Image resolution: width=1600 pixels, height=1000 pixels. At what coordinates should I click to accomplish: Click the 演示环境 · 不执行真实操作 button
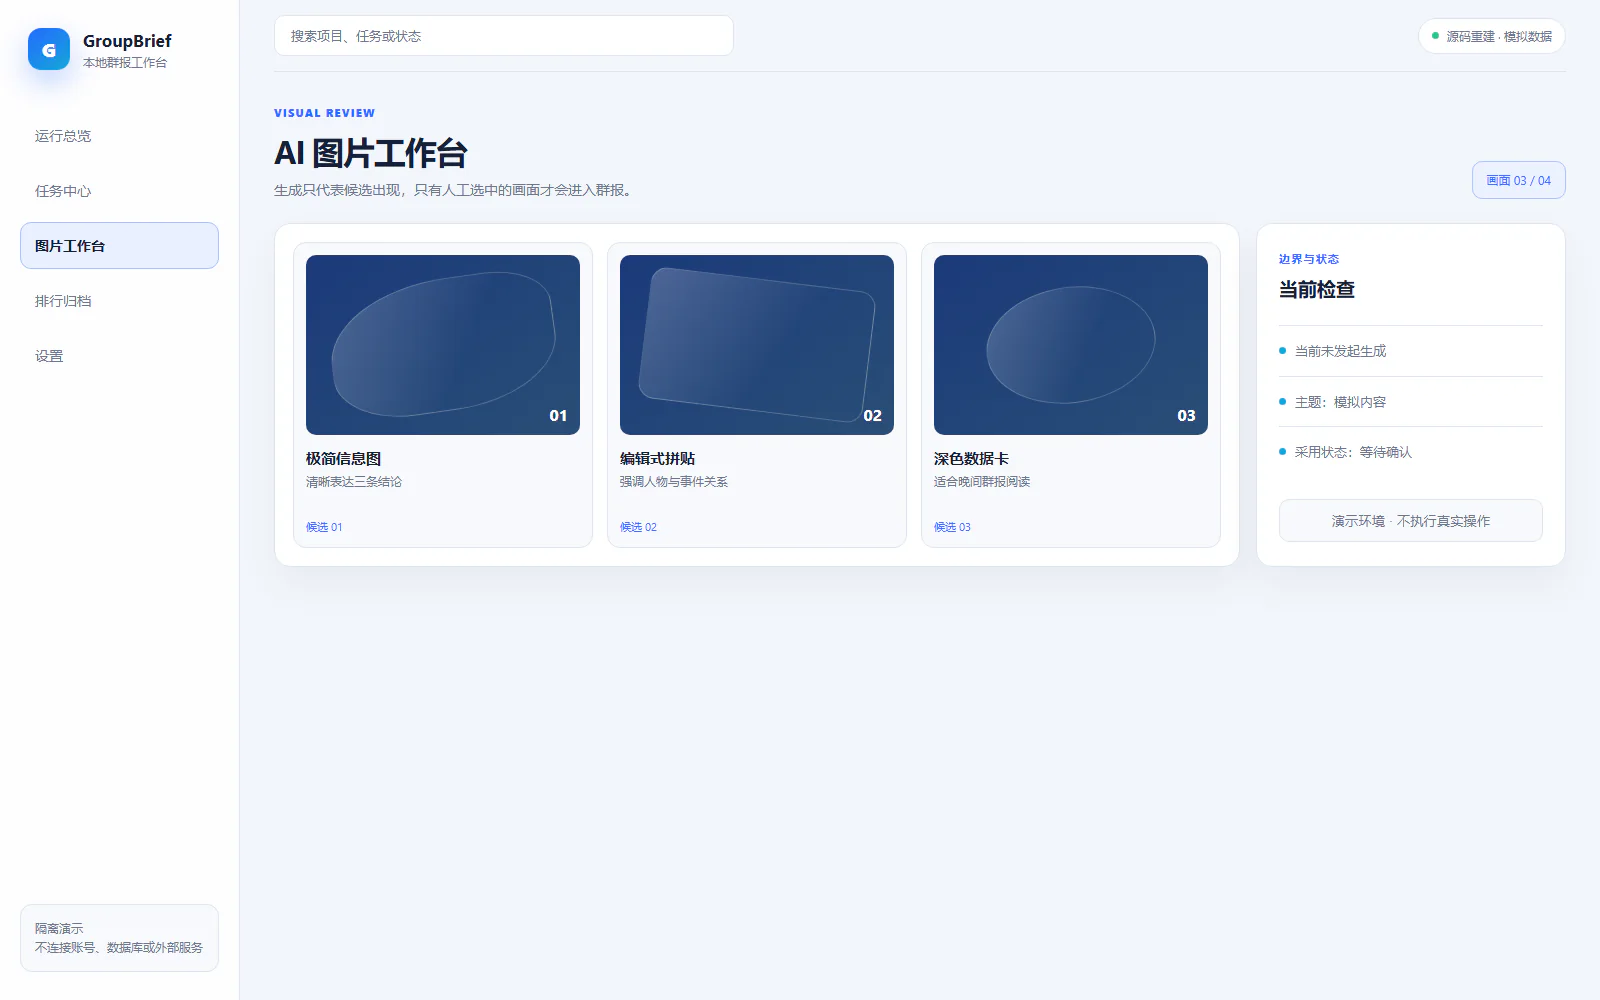(x=1411, y=521)
